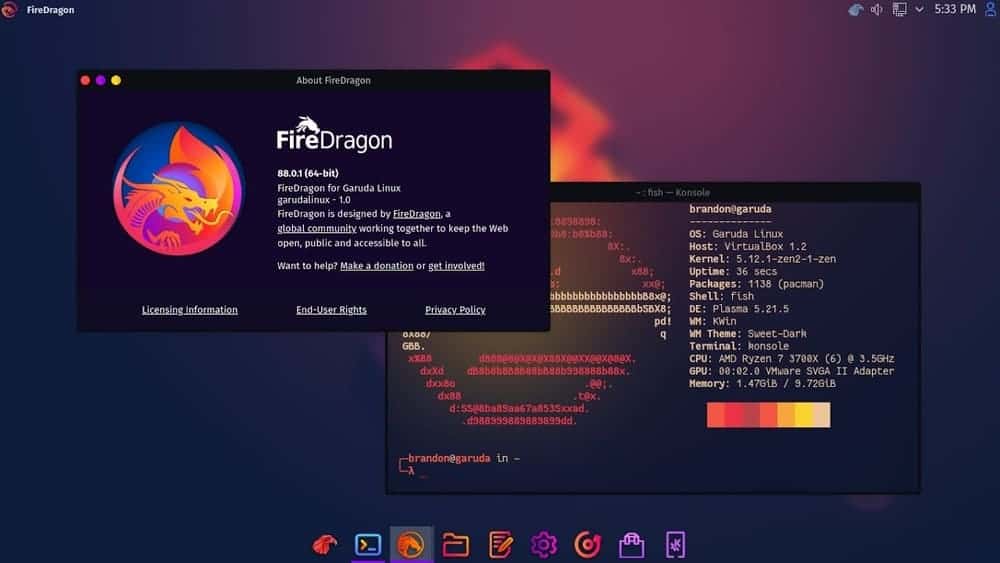Open the 5:33 PM clock
The width and height of the screenshot is (1000, 563).
pyautogui.click(x=955, y=9)
